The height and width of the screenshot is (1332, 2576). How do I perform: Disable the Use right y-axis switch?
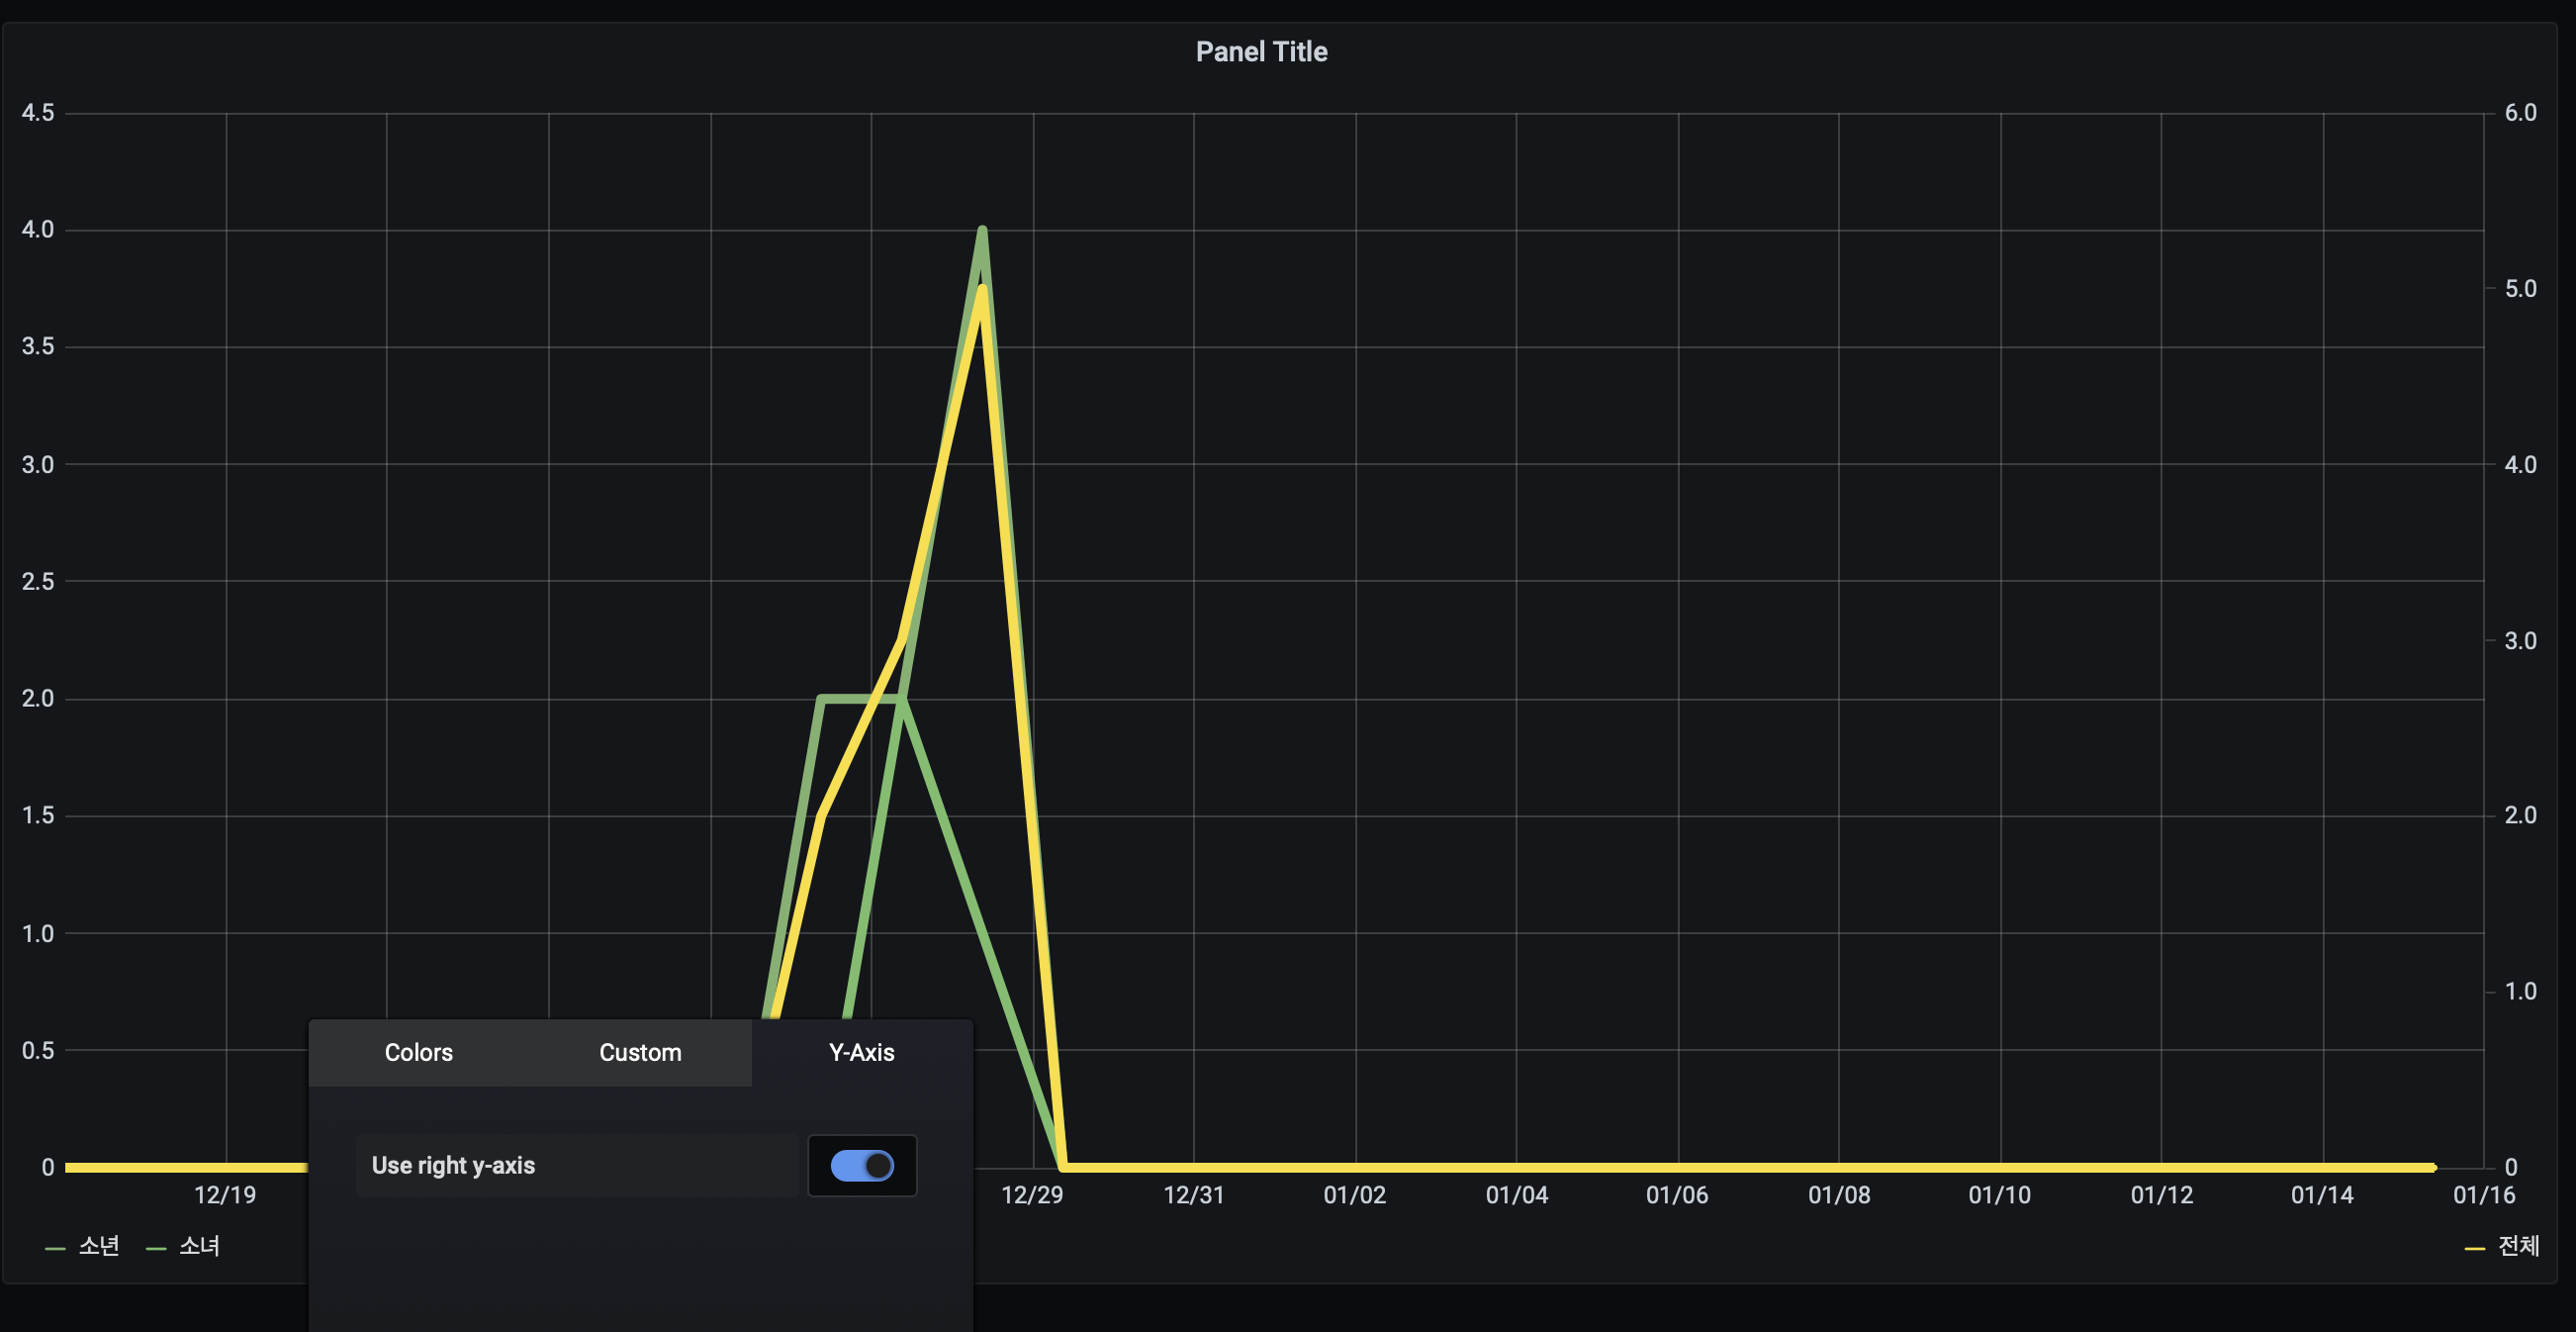click(862, 1165)
